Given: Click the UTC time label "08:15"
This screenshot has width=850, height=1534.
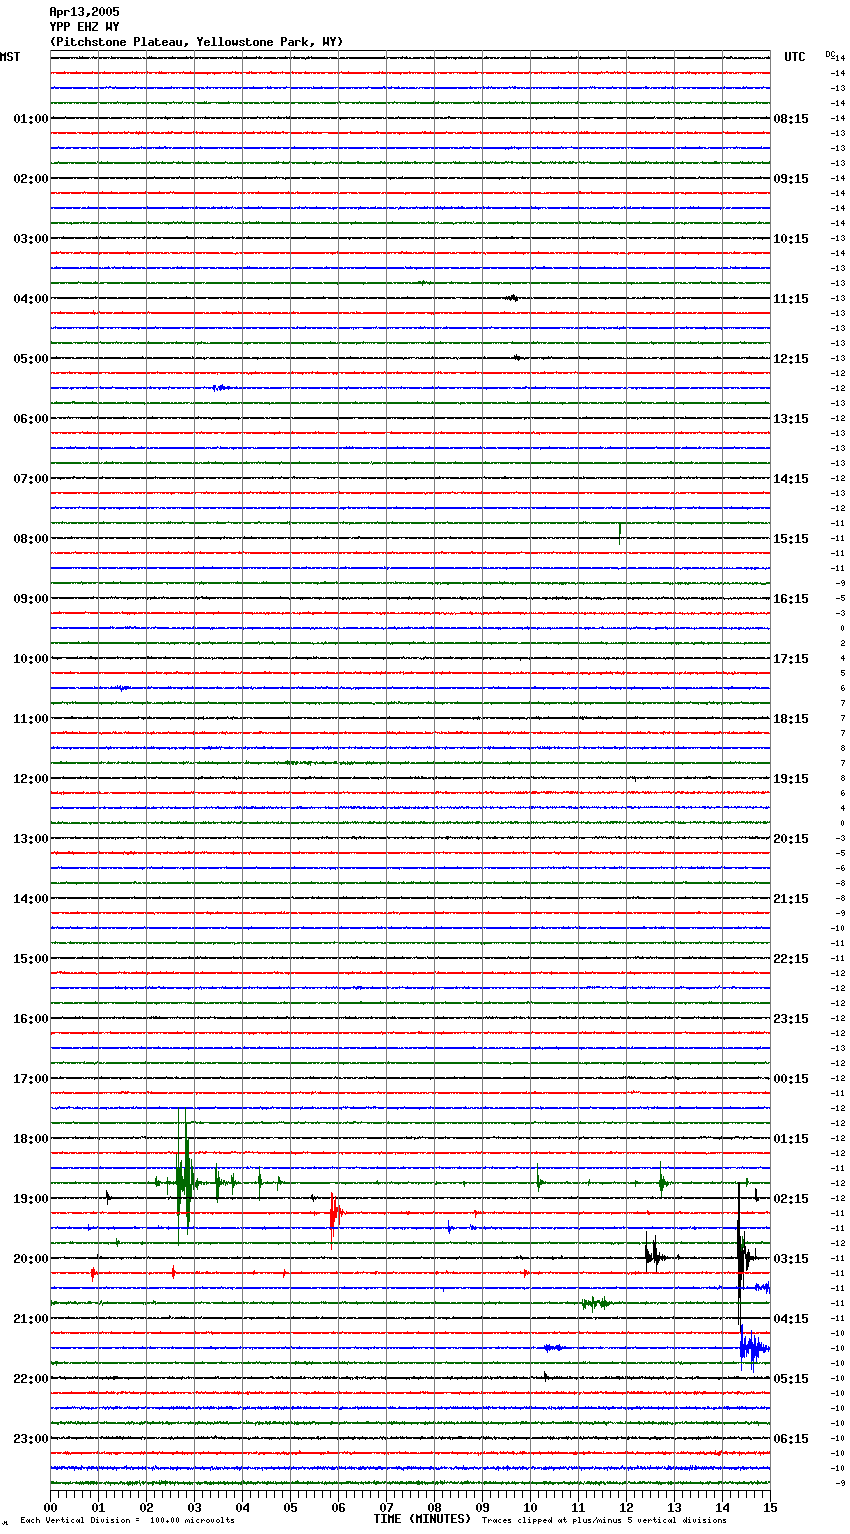Looking at the screenshot, I should (791, 119).
